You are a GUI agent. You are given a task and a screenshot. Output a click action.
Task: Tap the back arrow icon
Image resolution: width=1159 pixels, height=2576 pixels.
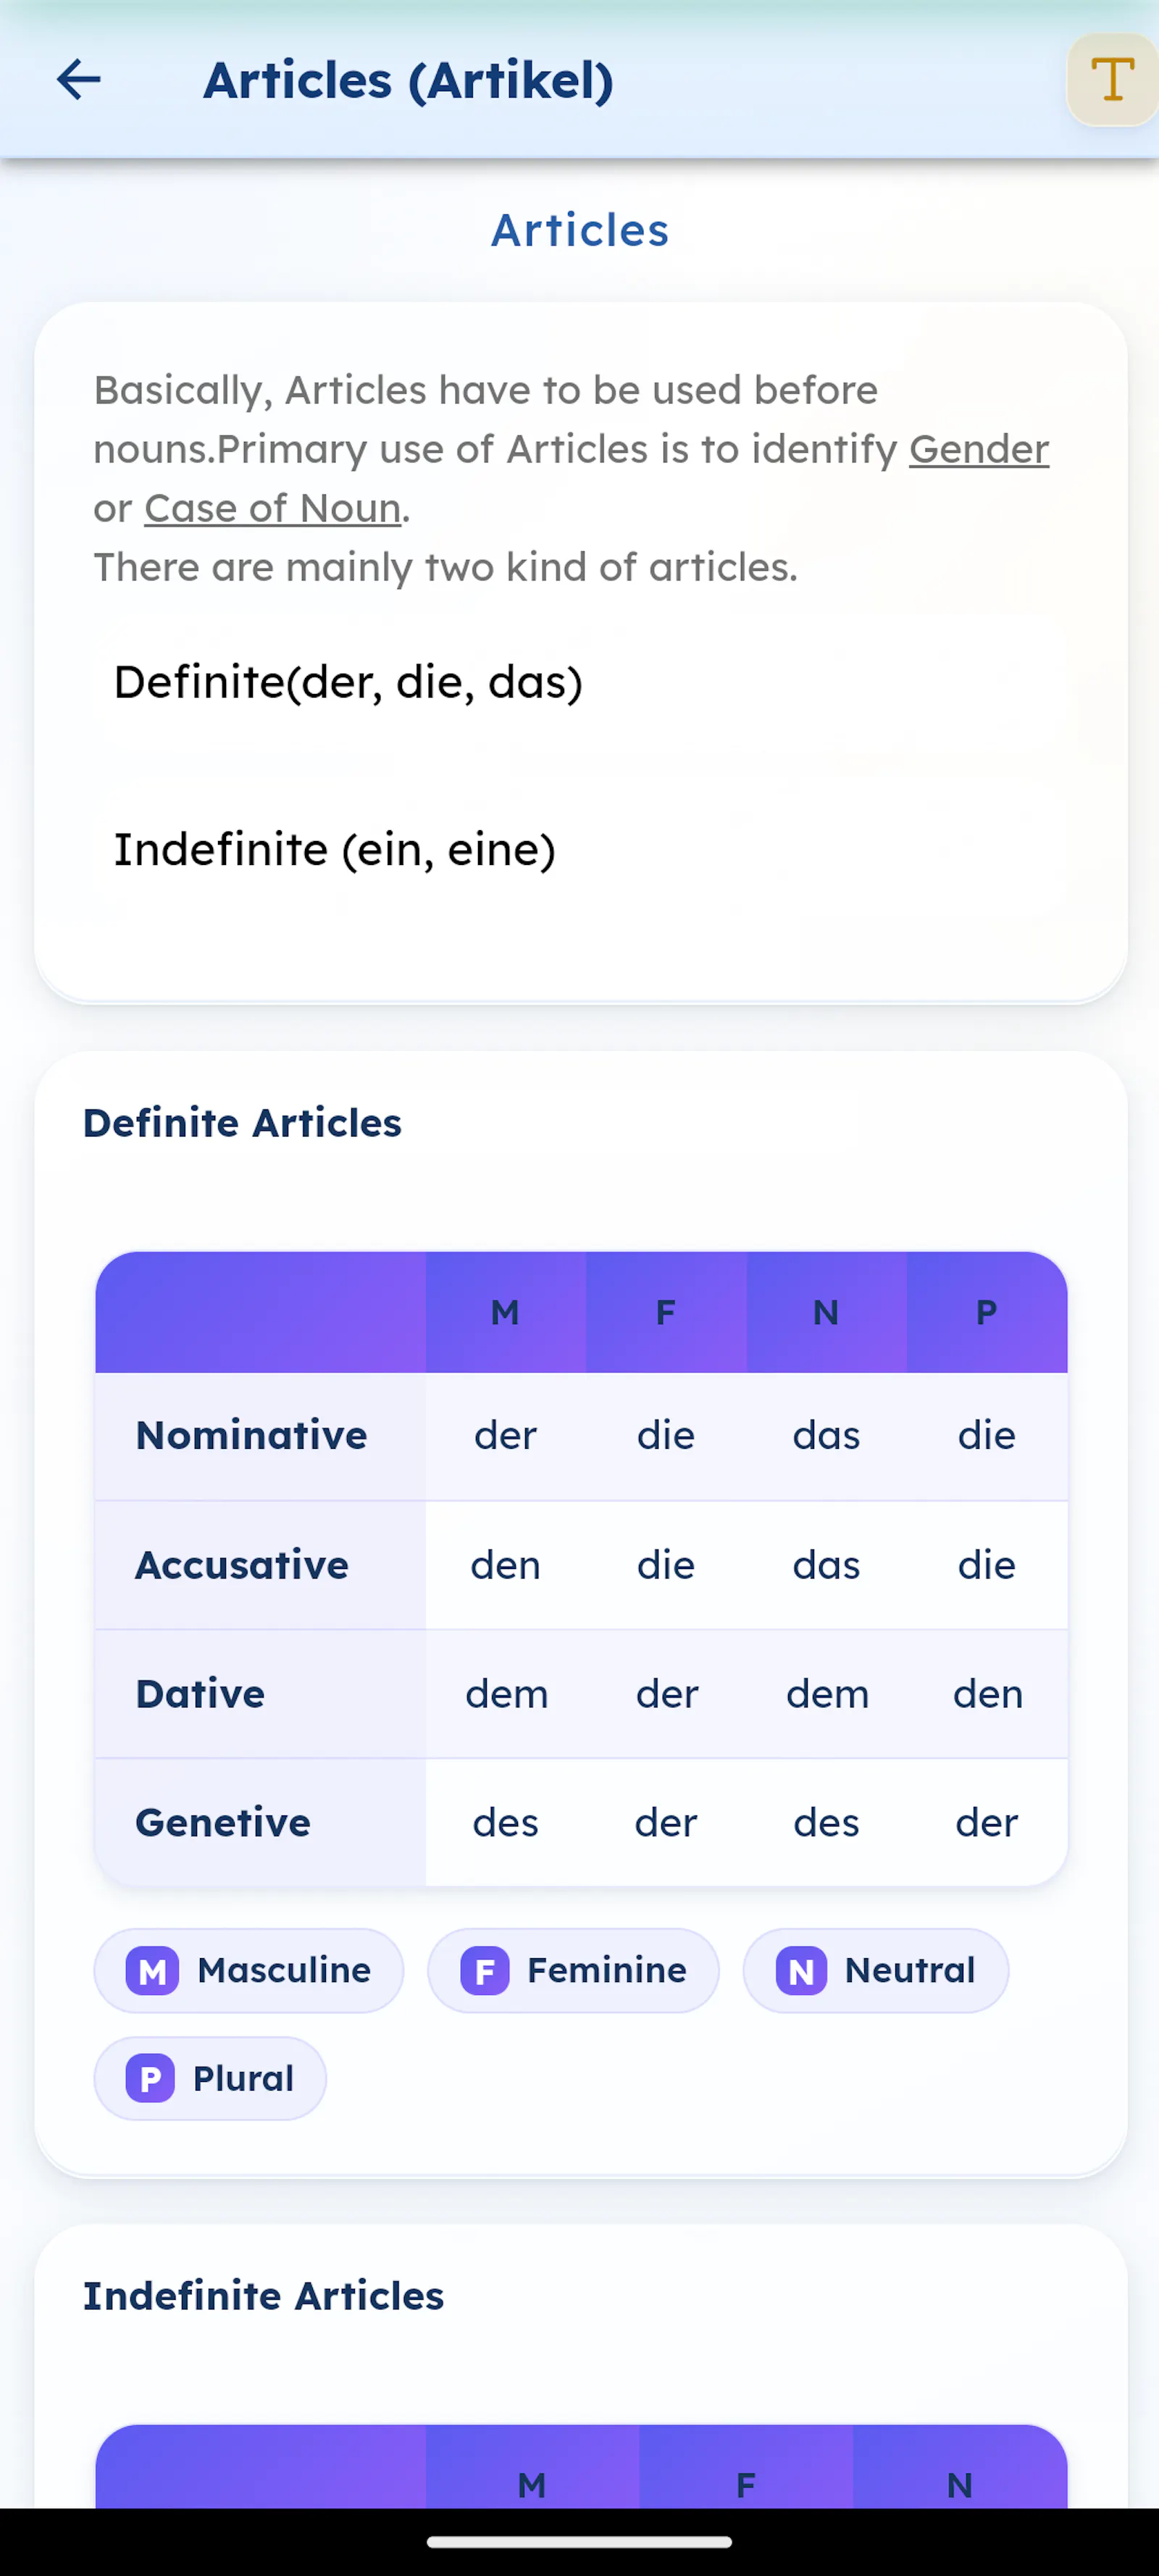(x=79, y=80)
